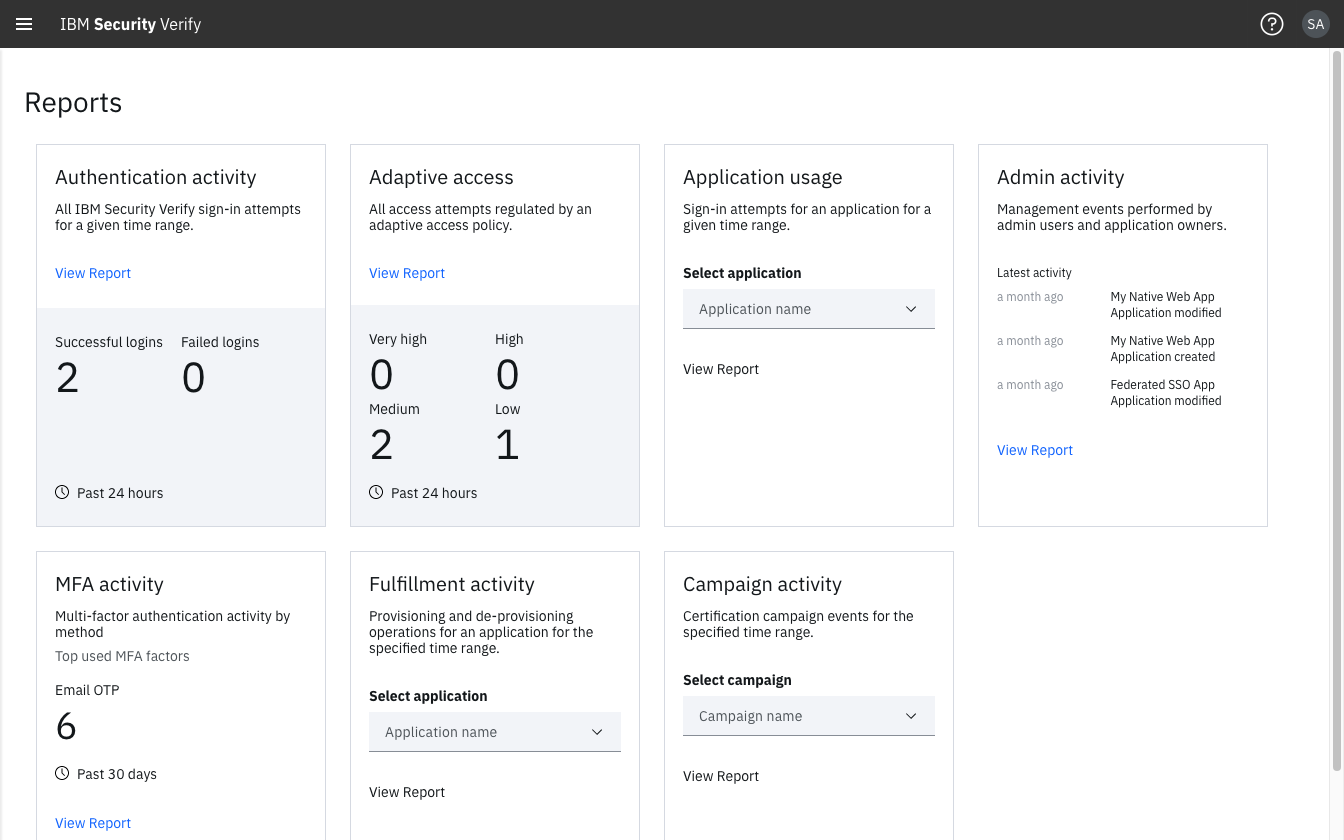1344x840 pixels.
Task: Click the Low risk count 1
Action: [507, 445]
